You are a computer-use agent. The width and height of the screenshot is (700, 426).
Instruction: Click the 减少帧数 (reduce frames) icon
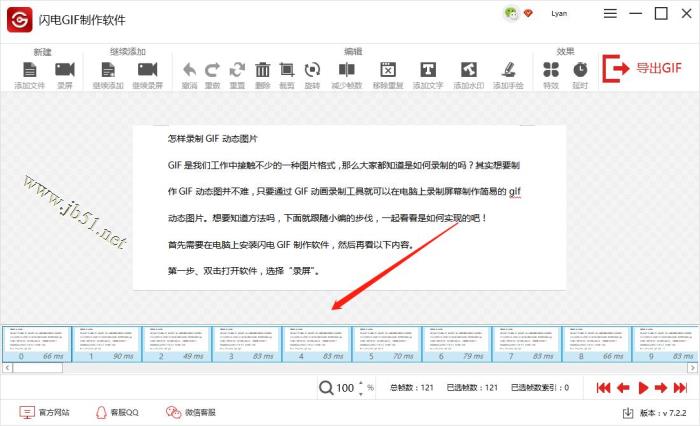(346, 70)
